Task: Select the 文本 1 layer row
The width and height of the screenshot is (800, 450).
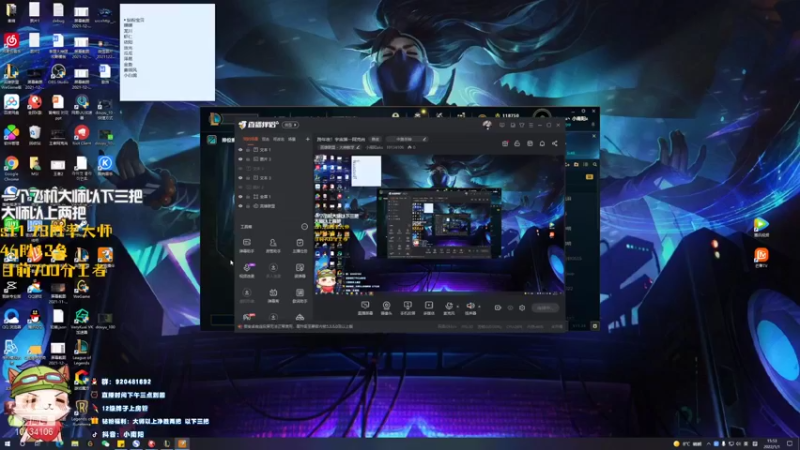Action: tap(274, 150)
